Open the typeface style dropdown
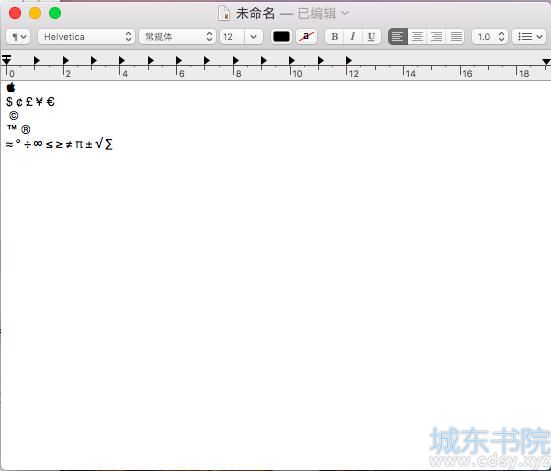This screenshot has width=551, height=471. 177,37
